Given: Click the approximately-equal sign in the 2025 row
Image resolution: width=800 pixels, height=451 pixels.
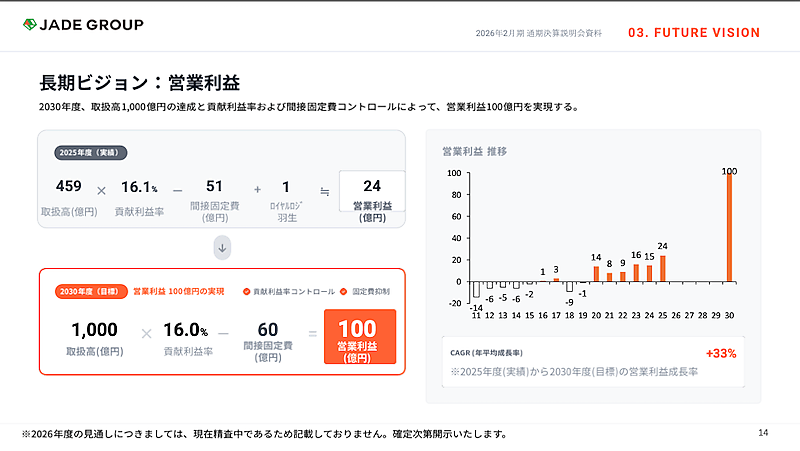Looking at the screenshot, I should (324, 190).
